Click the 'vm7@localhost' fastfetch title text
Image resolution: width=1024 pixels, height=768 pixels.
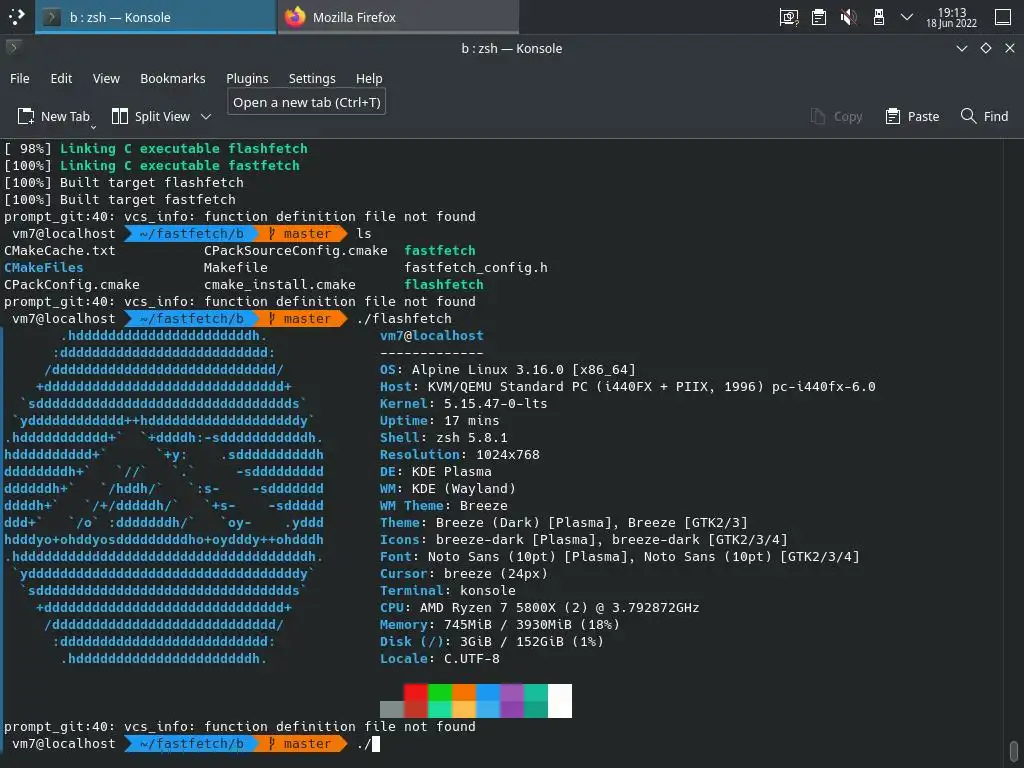432,335
